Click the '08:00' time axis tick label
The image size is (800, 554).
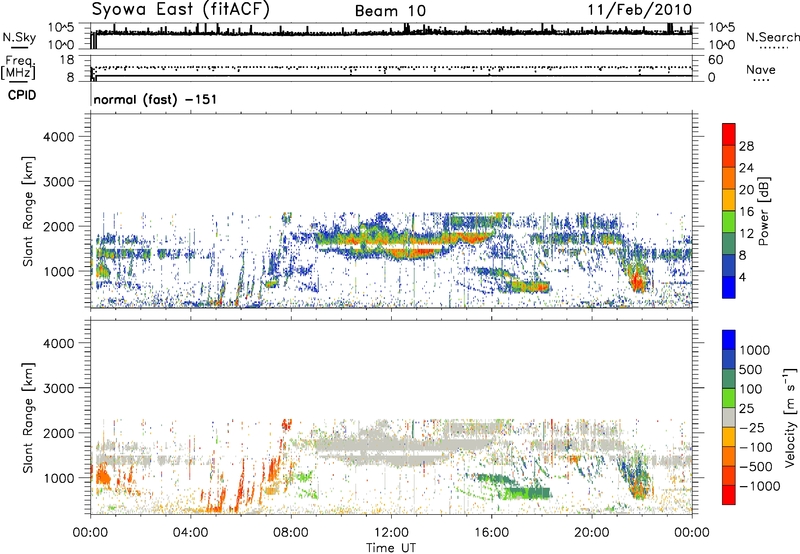[291, 533]
